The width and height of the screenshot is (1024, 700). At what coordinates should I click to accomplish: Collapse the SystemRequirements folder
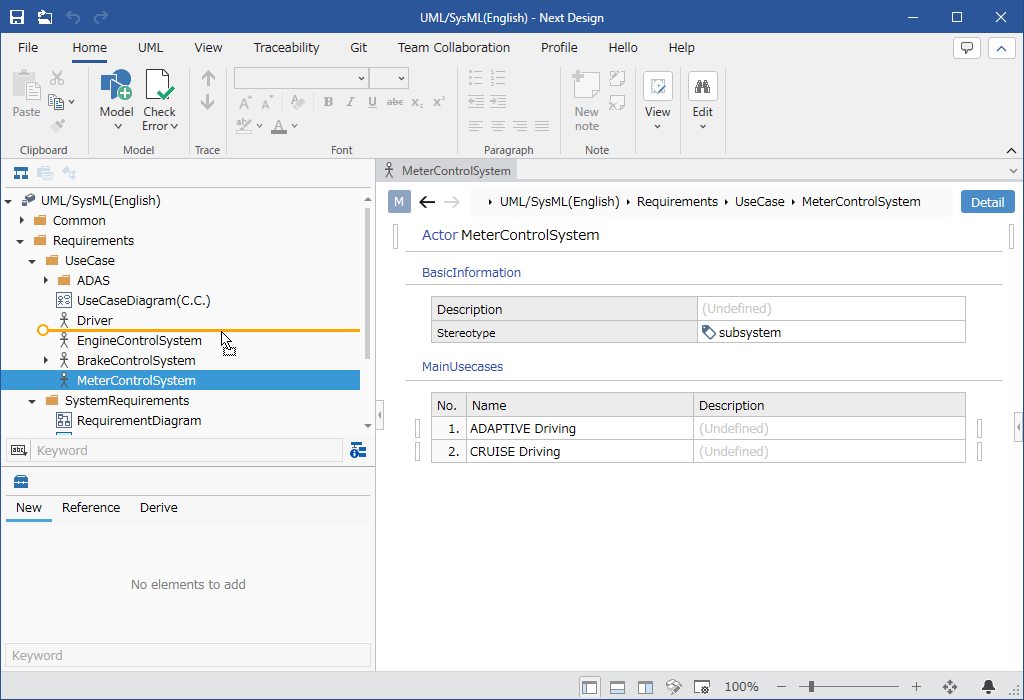click(32, 401)
